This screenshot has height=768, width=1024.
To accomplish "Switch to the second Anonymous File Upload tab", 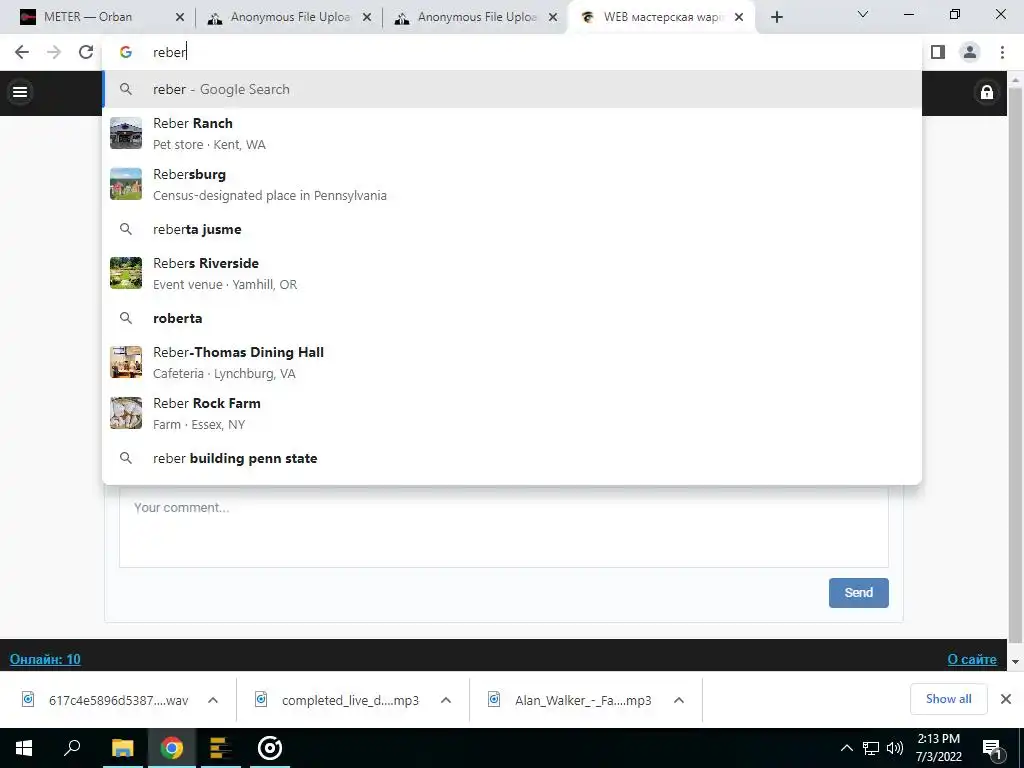I will [477, 17].
